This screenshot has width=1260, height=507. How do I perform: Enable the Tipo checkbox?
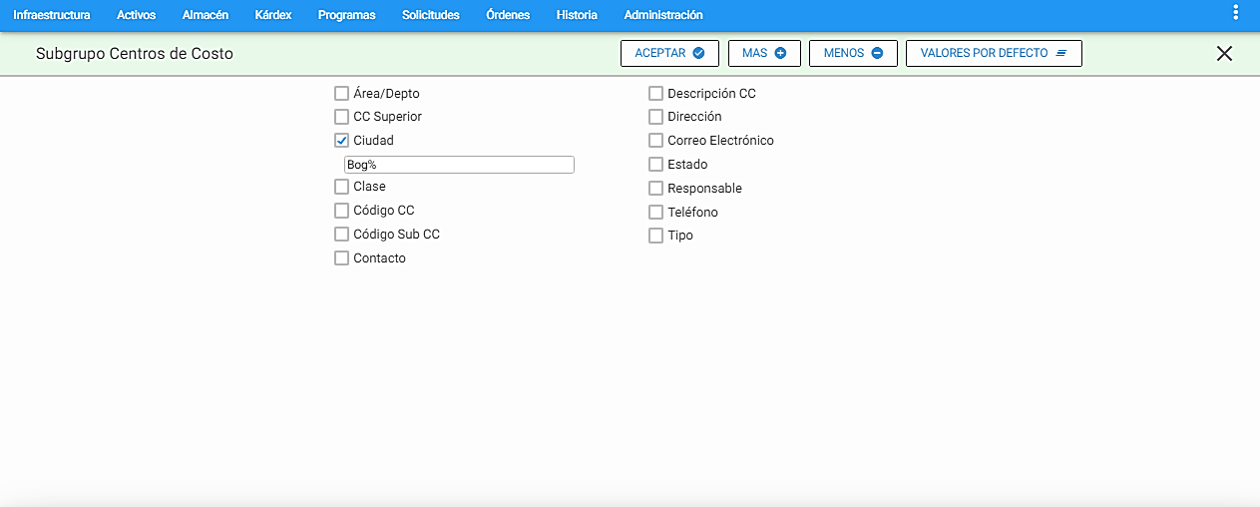[656, 236]
